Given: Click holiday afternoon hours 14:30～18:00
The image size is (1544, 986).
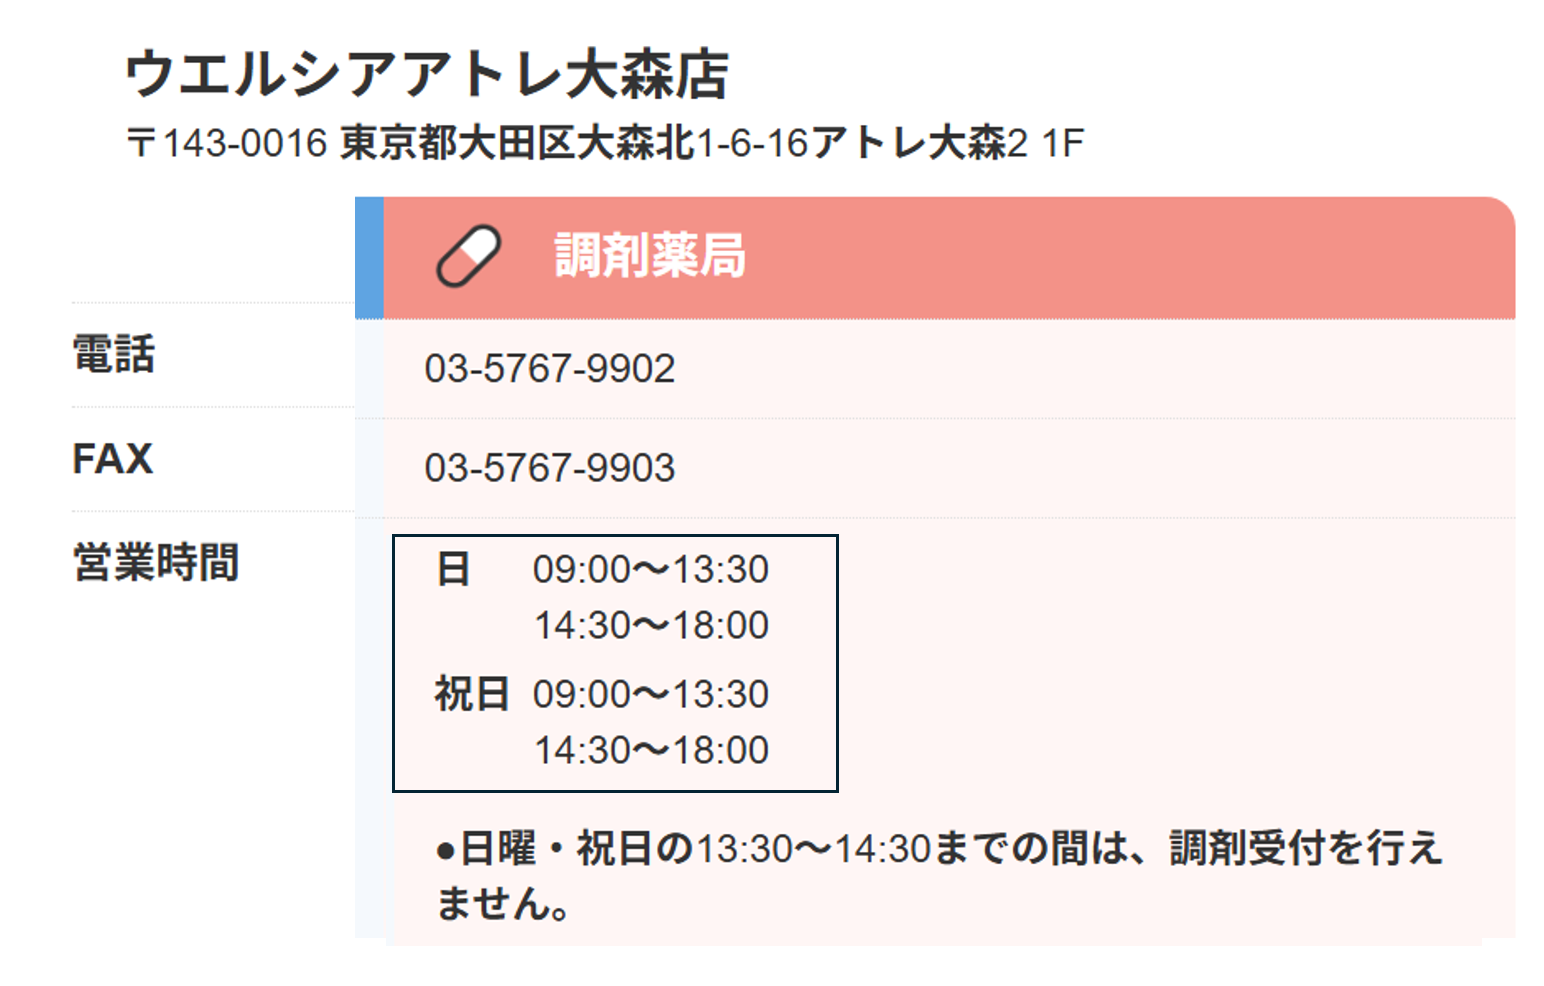Looking at the screenshot, I should (x=651, y=751).
